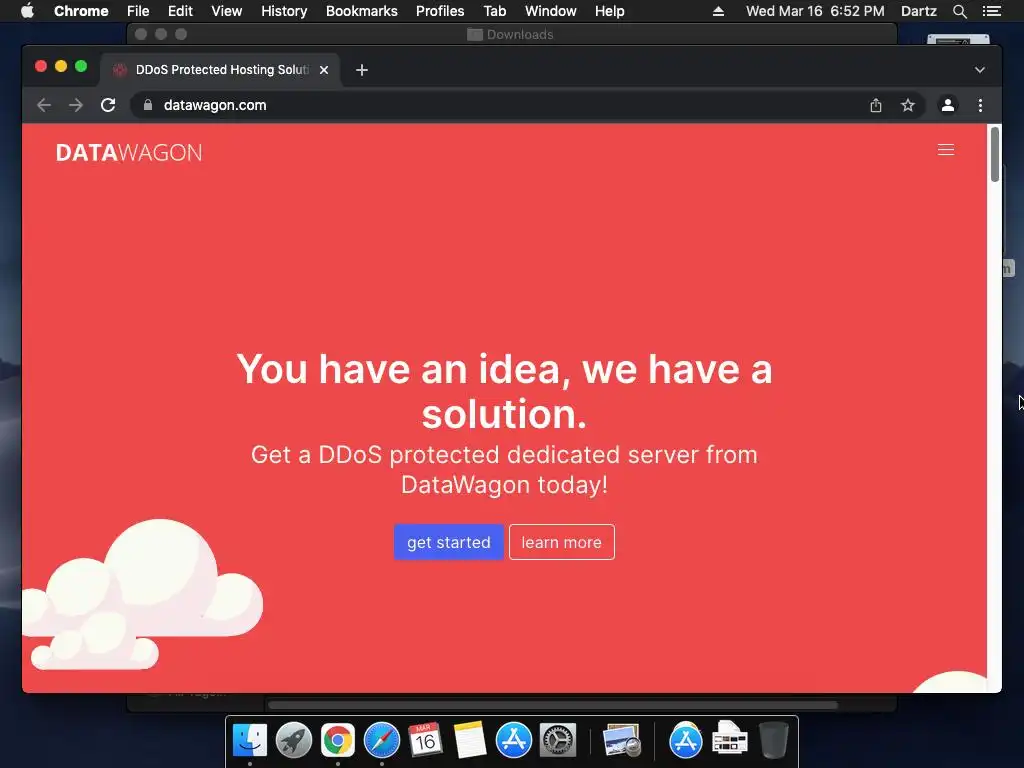1024x768 pixels.
Task: Open the Chrome three-dot options menu
Action: [980, 105]
